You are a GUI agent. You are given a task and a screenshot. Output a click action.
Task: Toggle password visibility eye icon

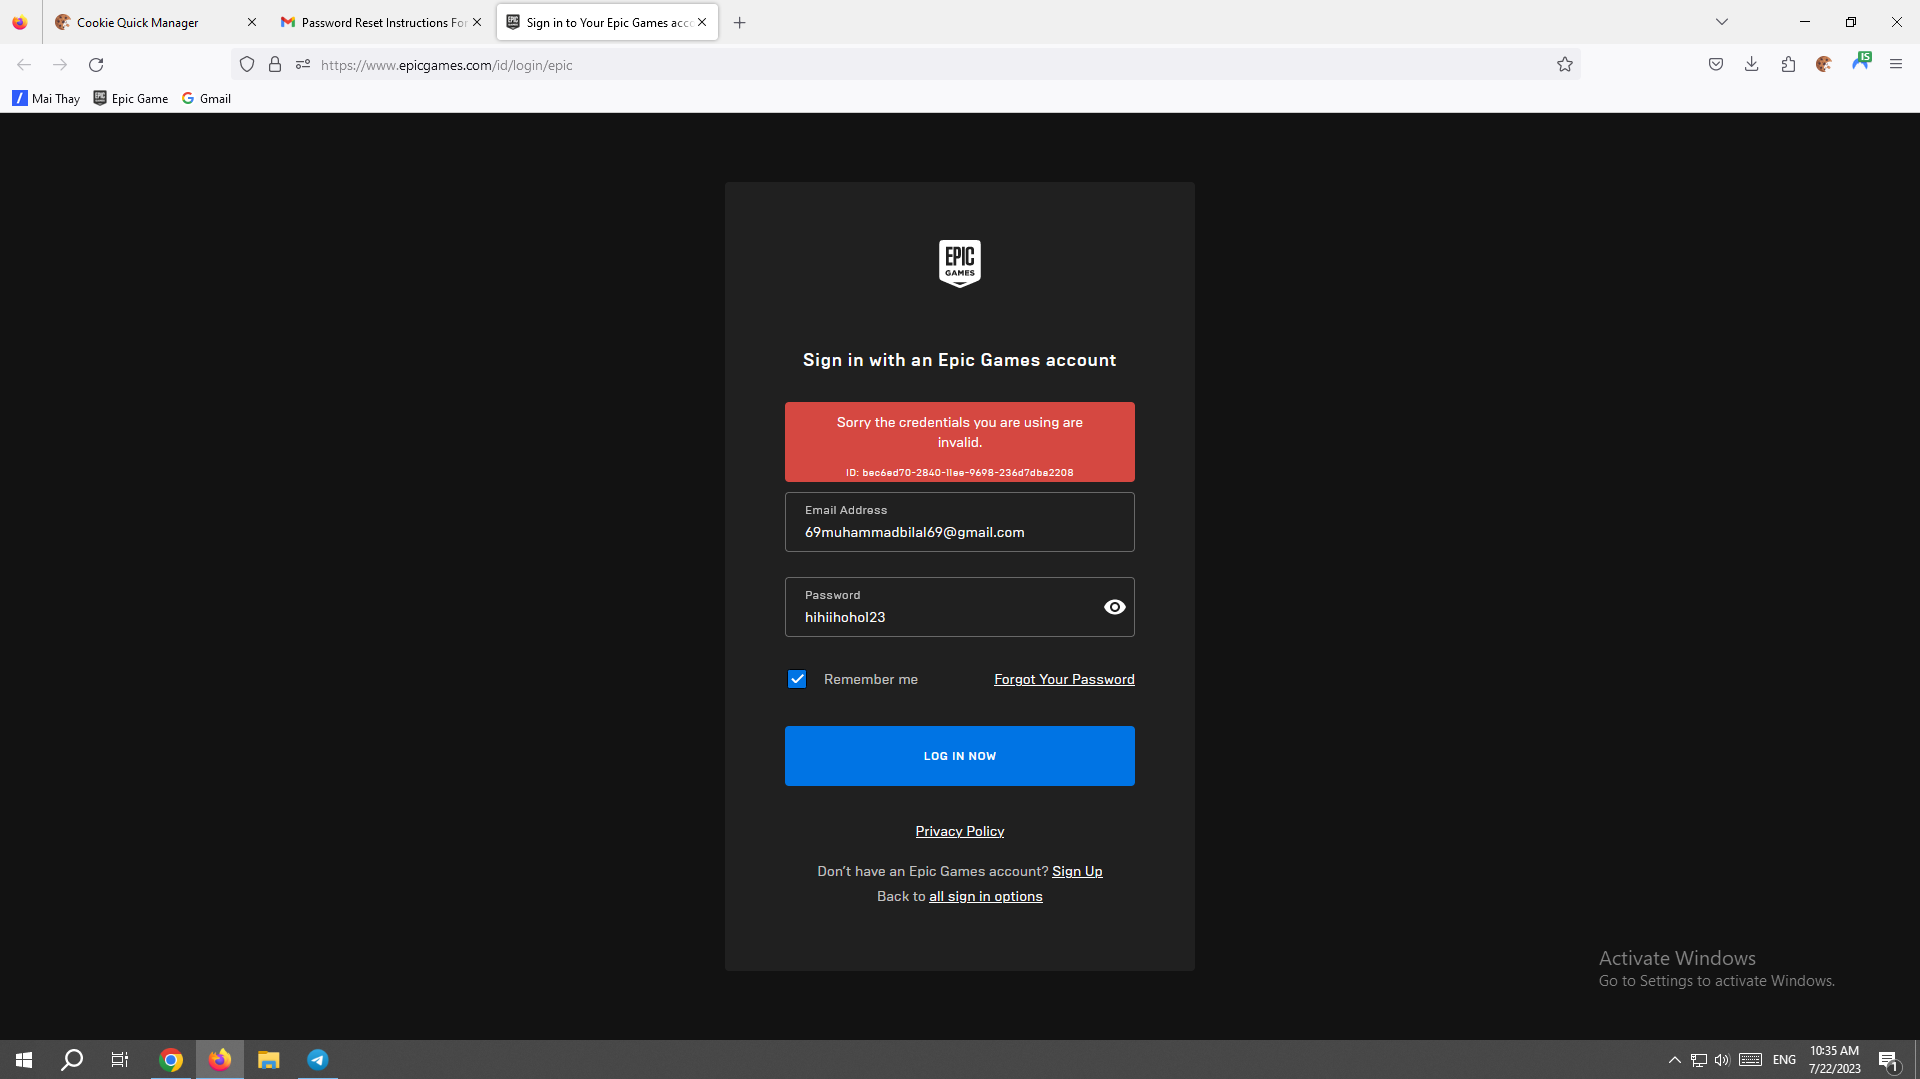coord(1114,607)
